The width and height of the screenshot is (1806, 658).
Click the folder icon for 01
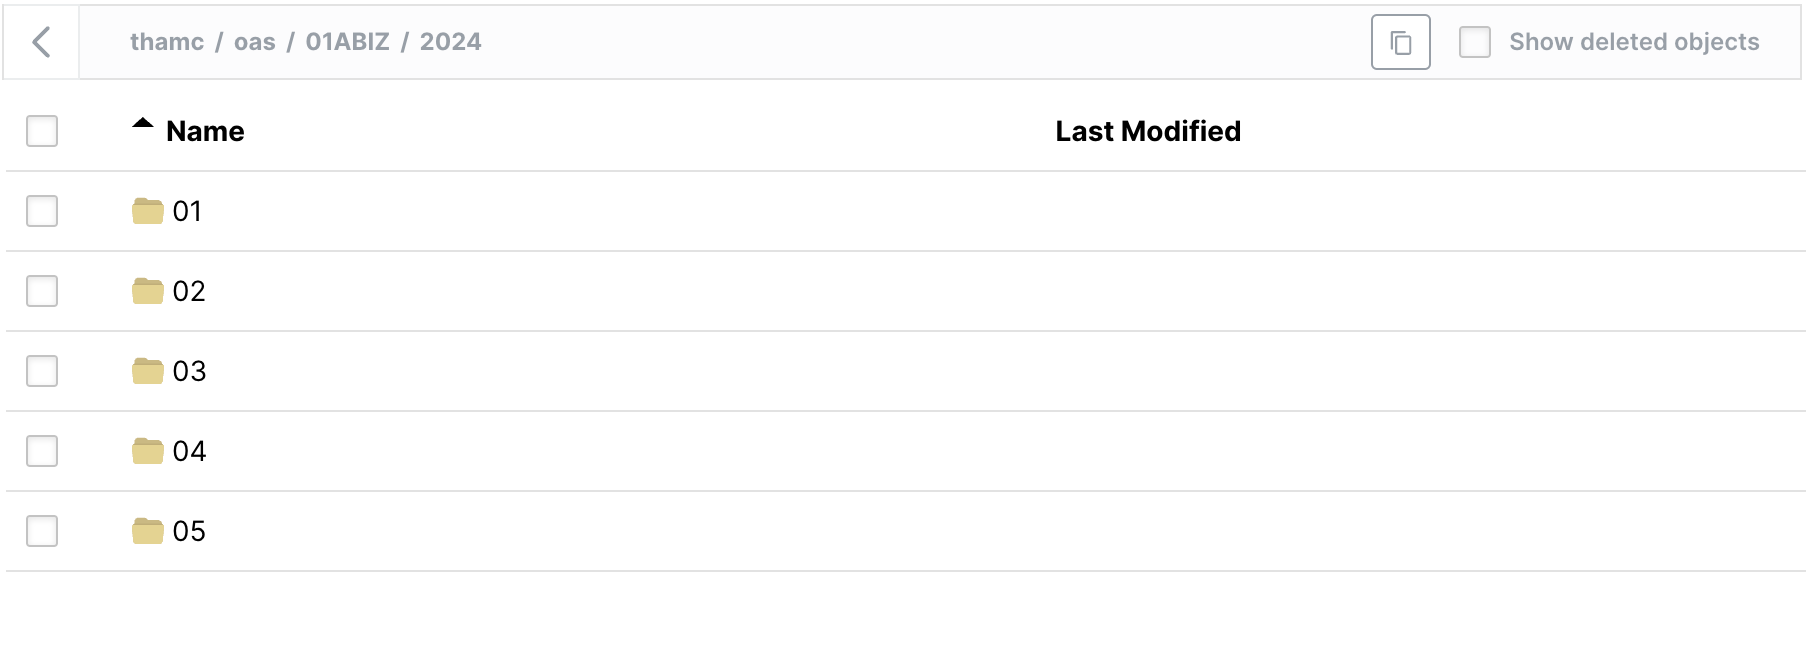pos(148,211)
